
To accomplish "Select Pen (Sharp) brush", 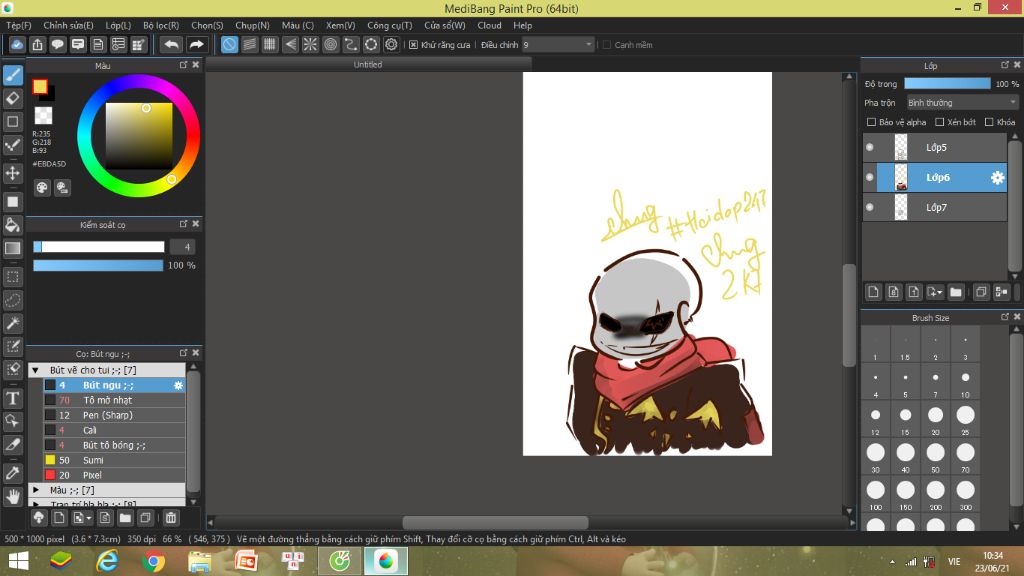I will pyautogui.click(x=114, y=415).
